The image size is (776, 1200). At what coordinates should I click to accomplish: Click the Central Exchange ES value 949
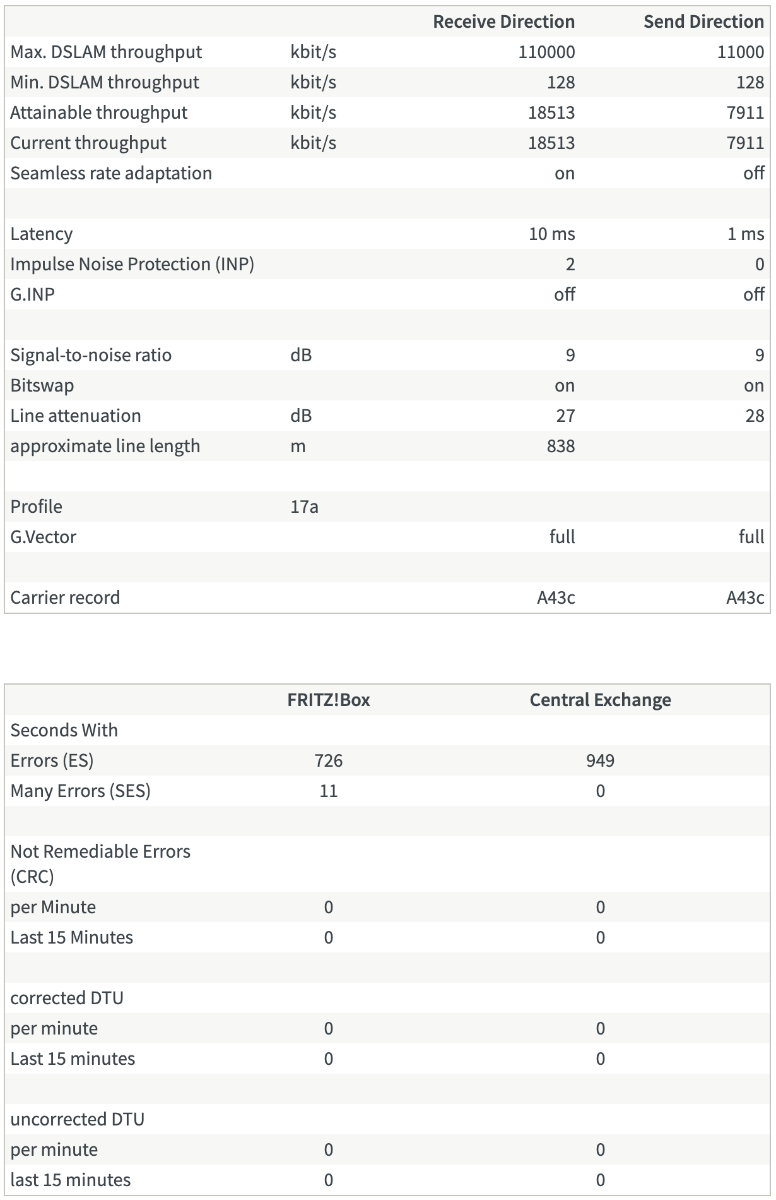coord(600,761)
